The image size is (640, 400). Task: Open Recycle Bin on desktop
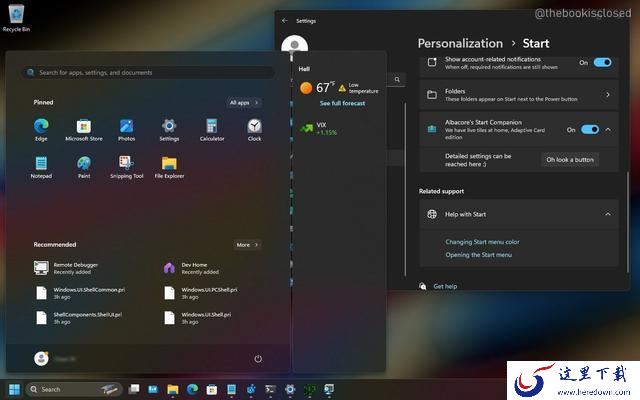pos(16,18)
